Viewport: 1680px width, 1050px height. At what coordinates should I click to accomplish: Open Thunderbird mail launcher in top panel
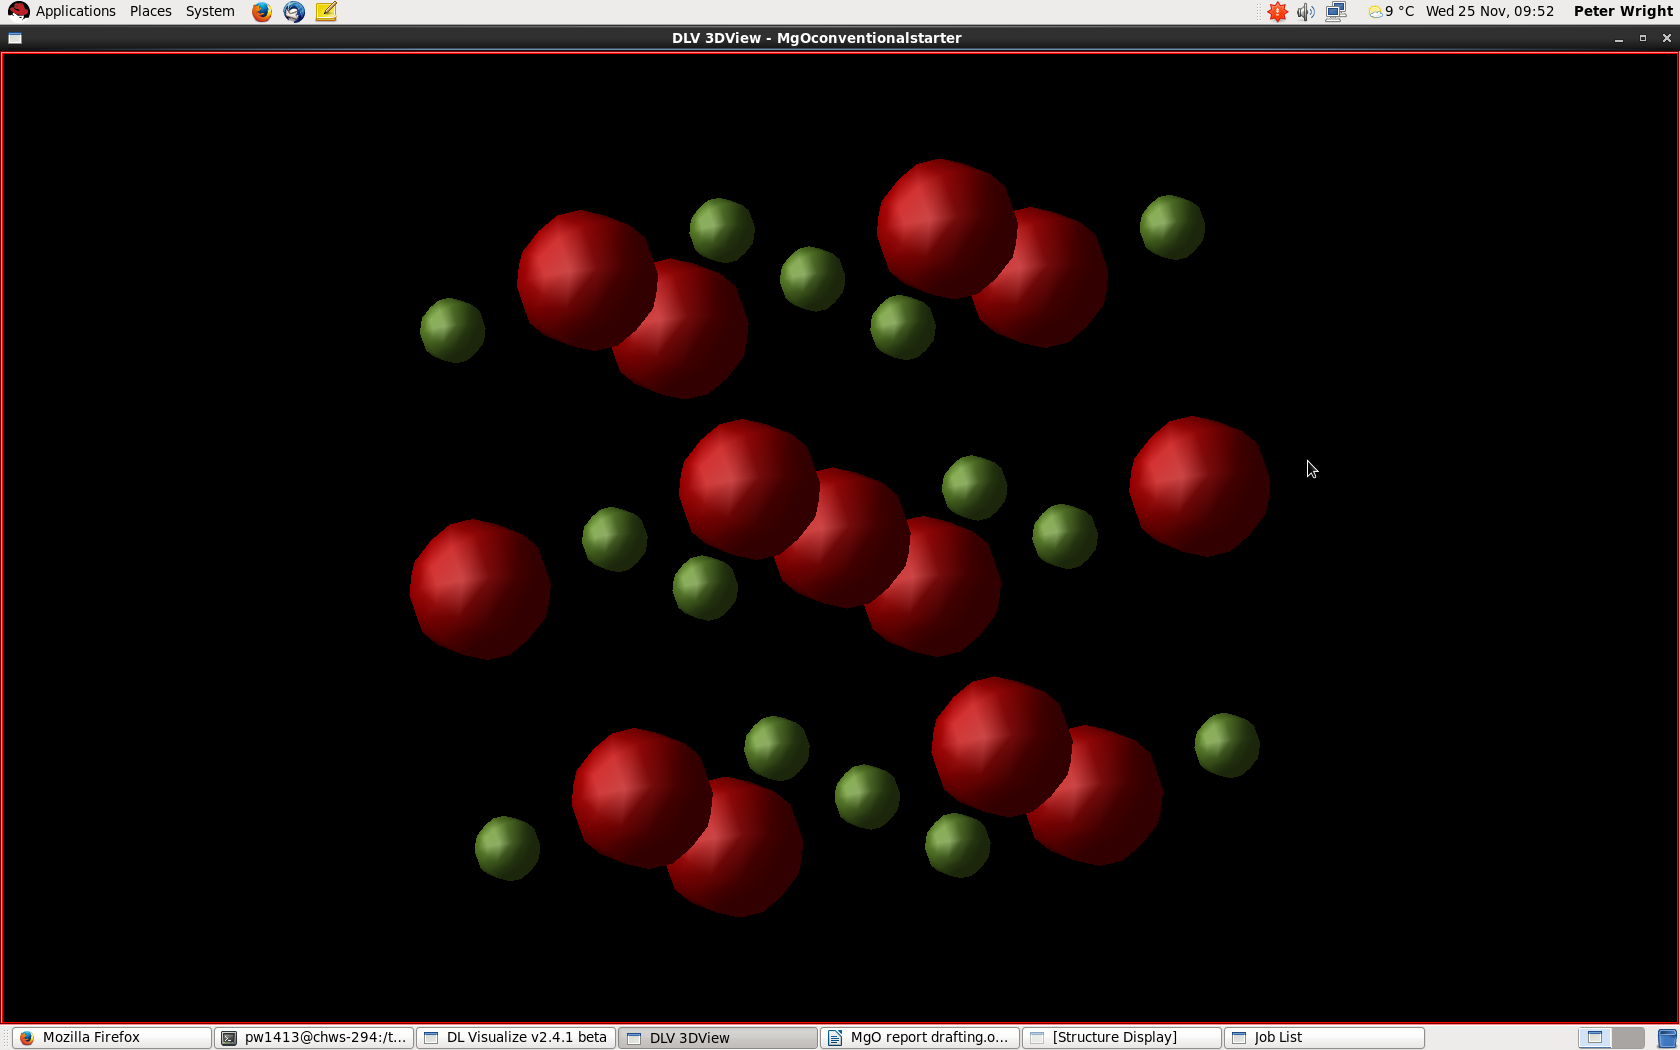(x=294, y=12)
